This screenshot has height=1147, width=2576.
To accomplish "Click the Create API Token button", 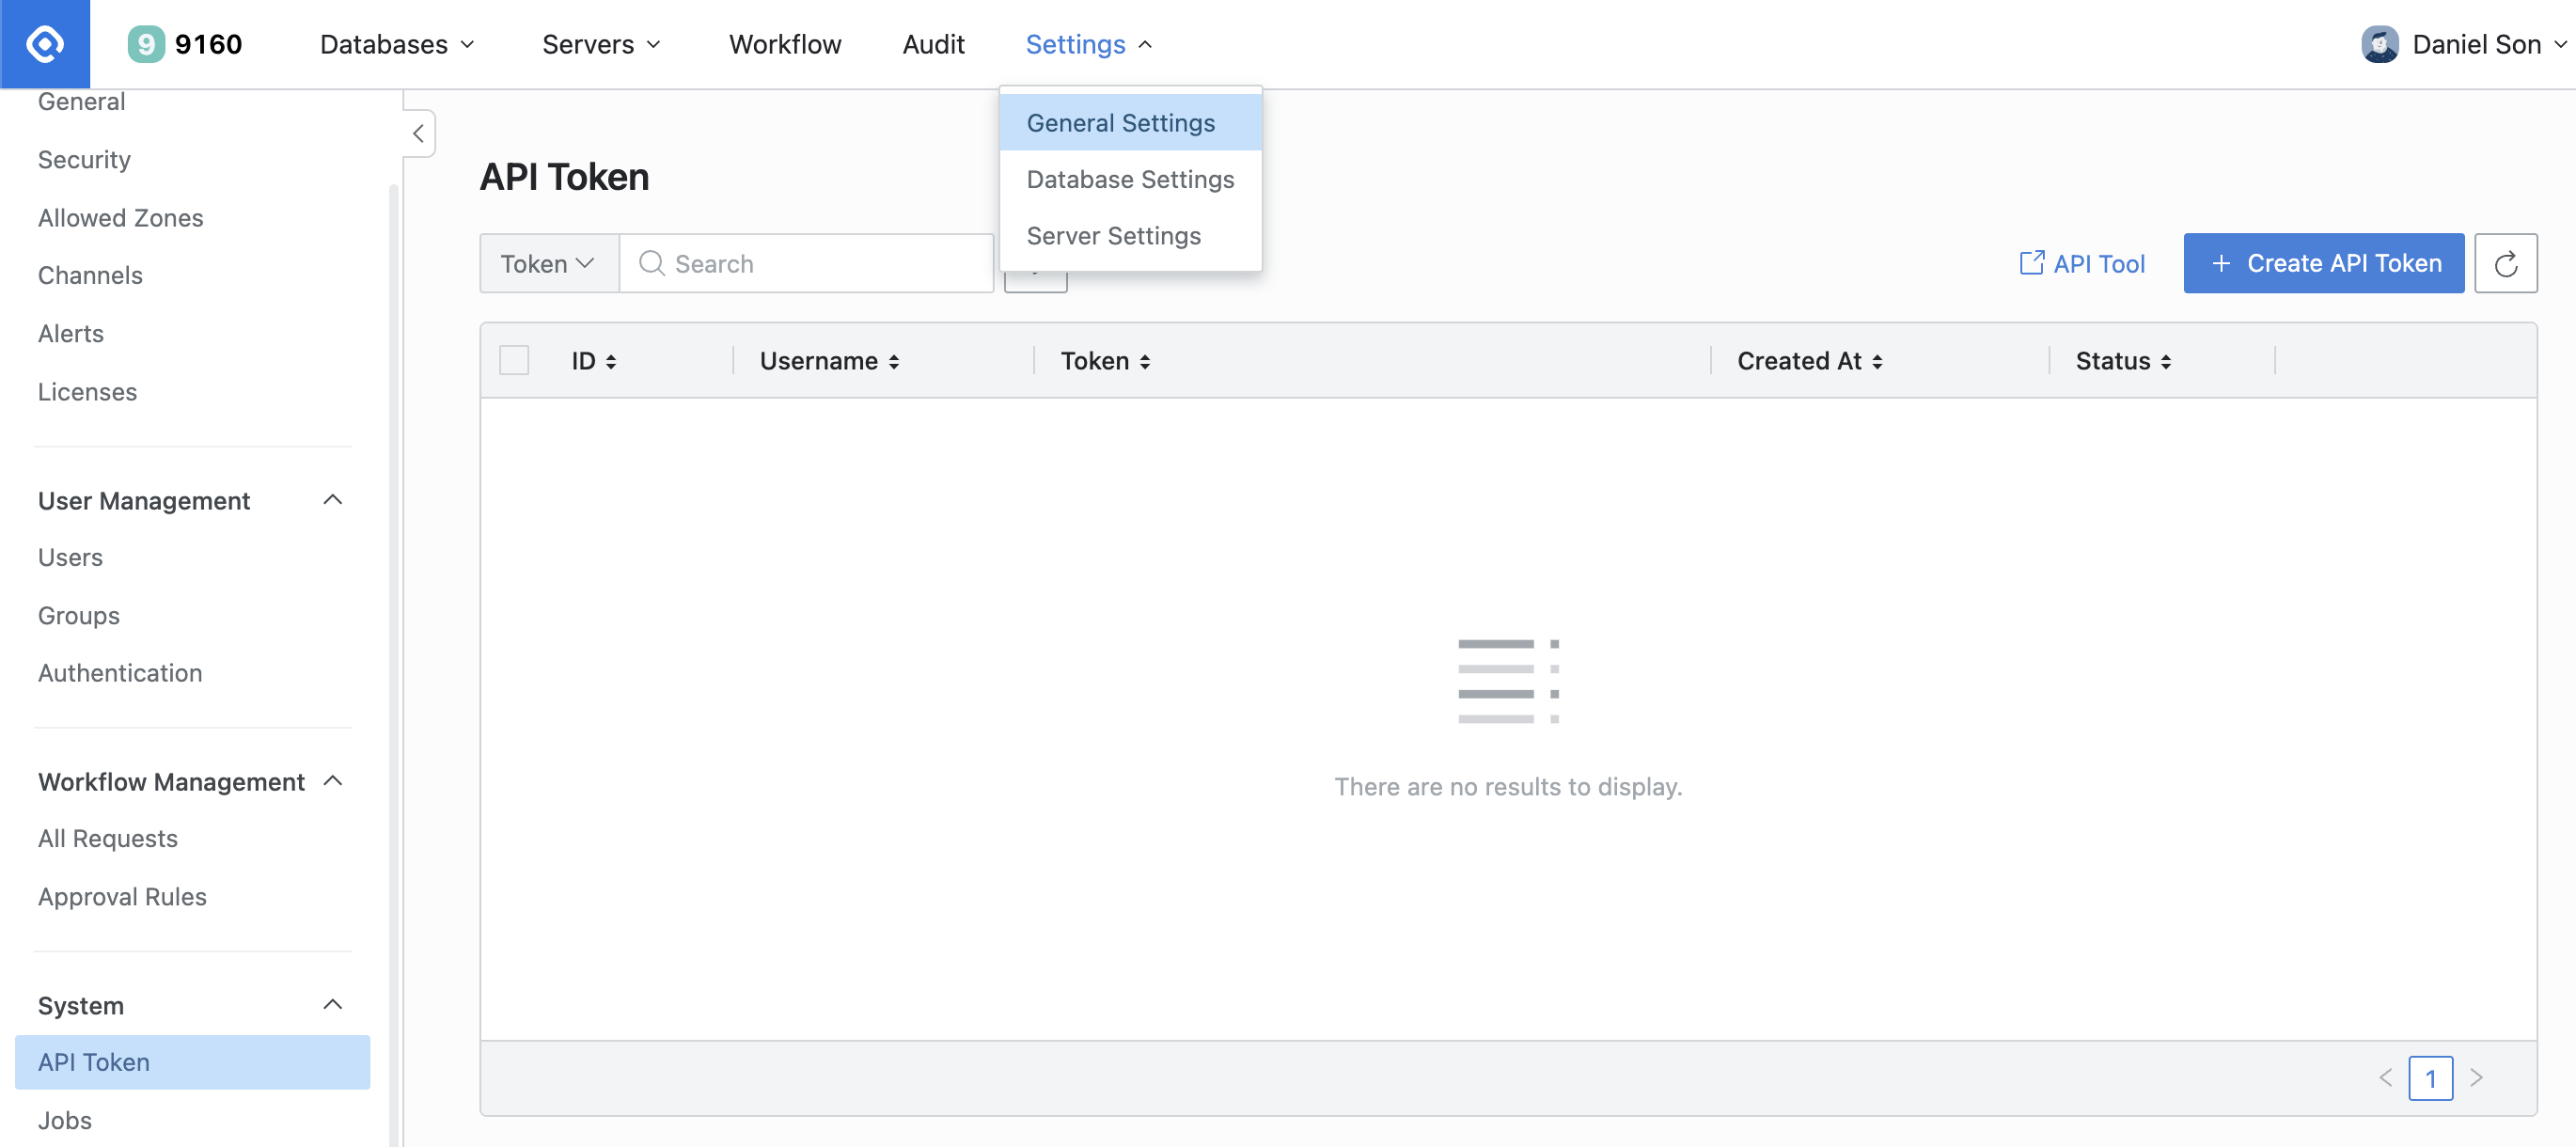I will pos(2323,264).
